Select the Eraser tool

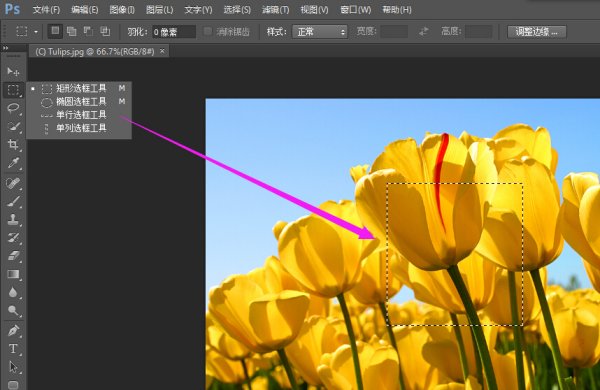(13, 256)
